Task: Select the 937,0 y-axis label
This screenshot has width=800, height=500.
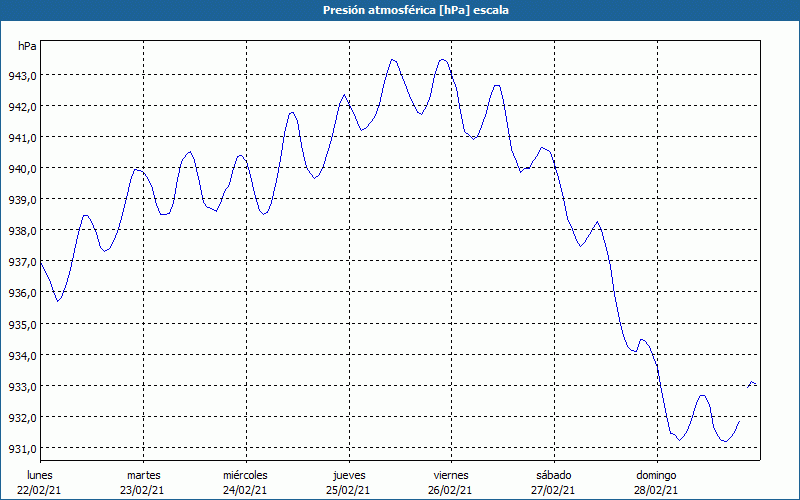Action: point(22,262)
